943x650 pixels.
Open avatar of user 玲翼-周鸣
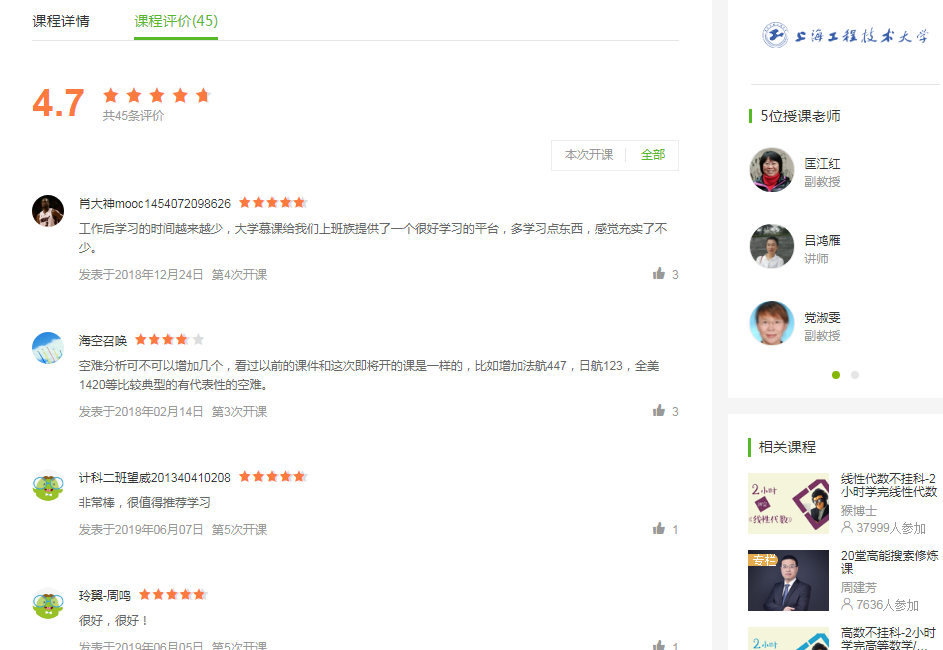click(48, 603)
